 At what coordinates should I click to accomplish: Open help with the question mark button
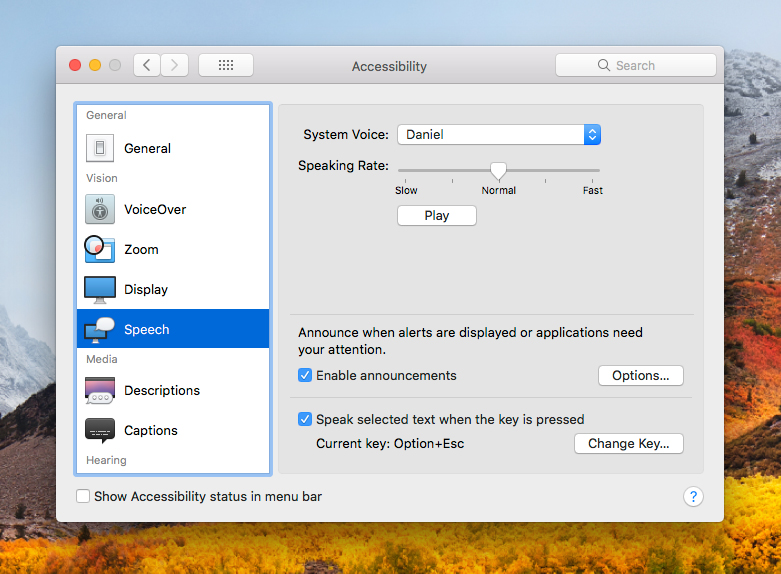[693, 496]
